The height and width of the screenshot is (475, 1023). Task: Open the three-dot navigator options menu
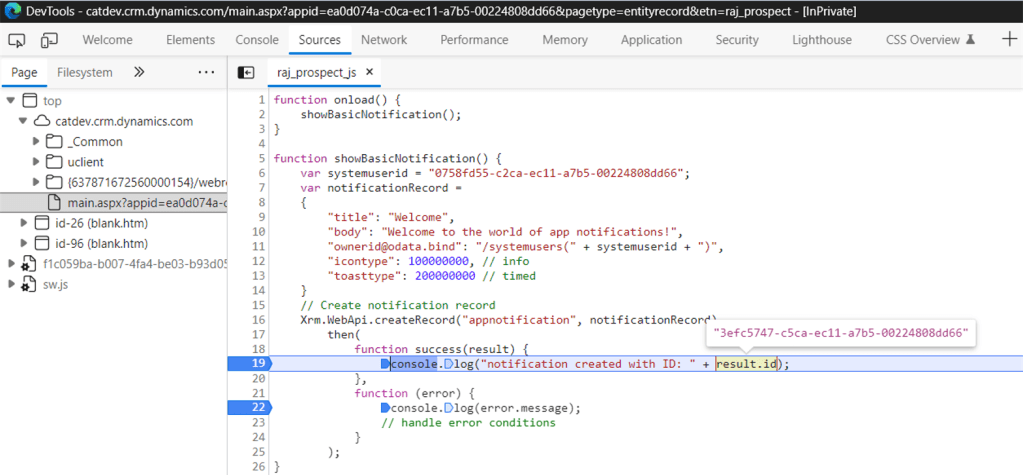point(206,73)
